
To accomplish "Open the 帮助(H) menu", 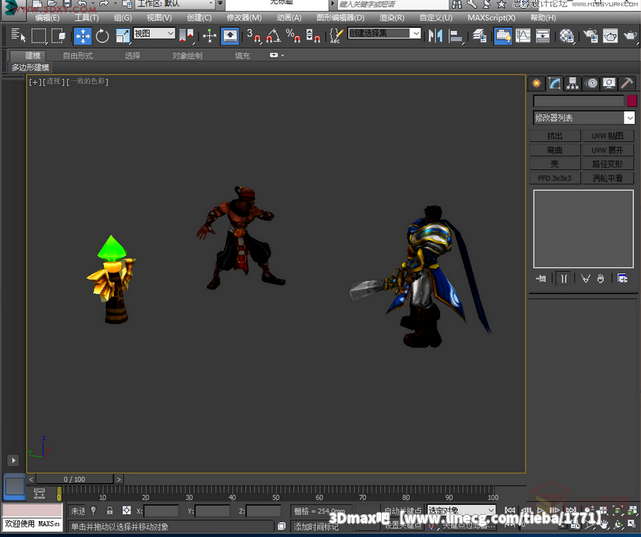I will pos(543,18).
